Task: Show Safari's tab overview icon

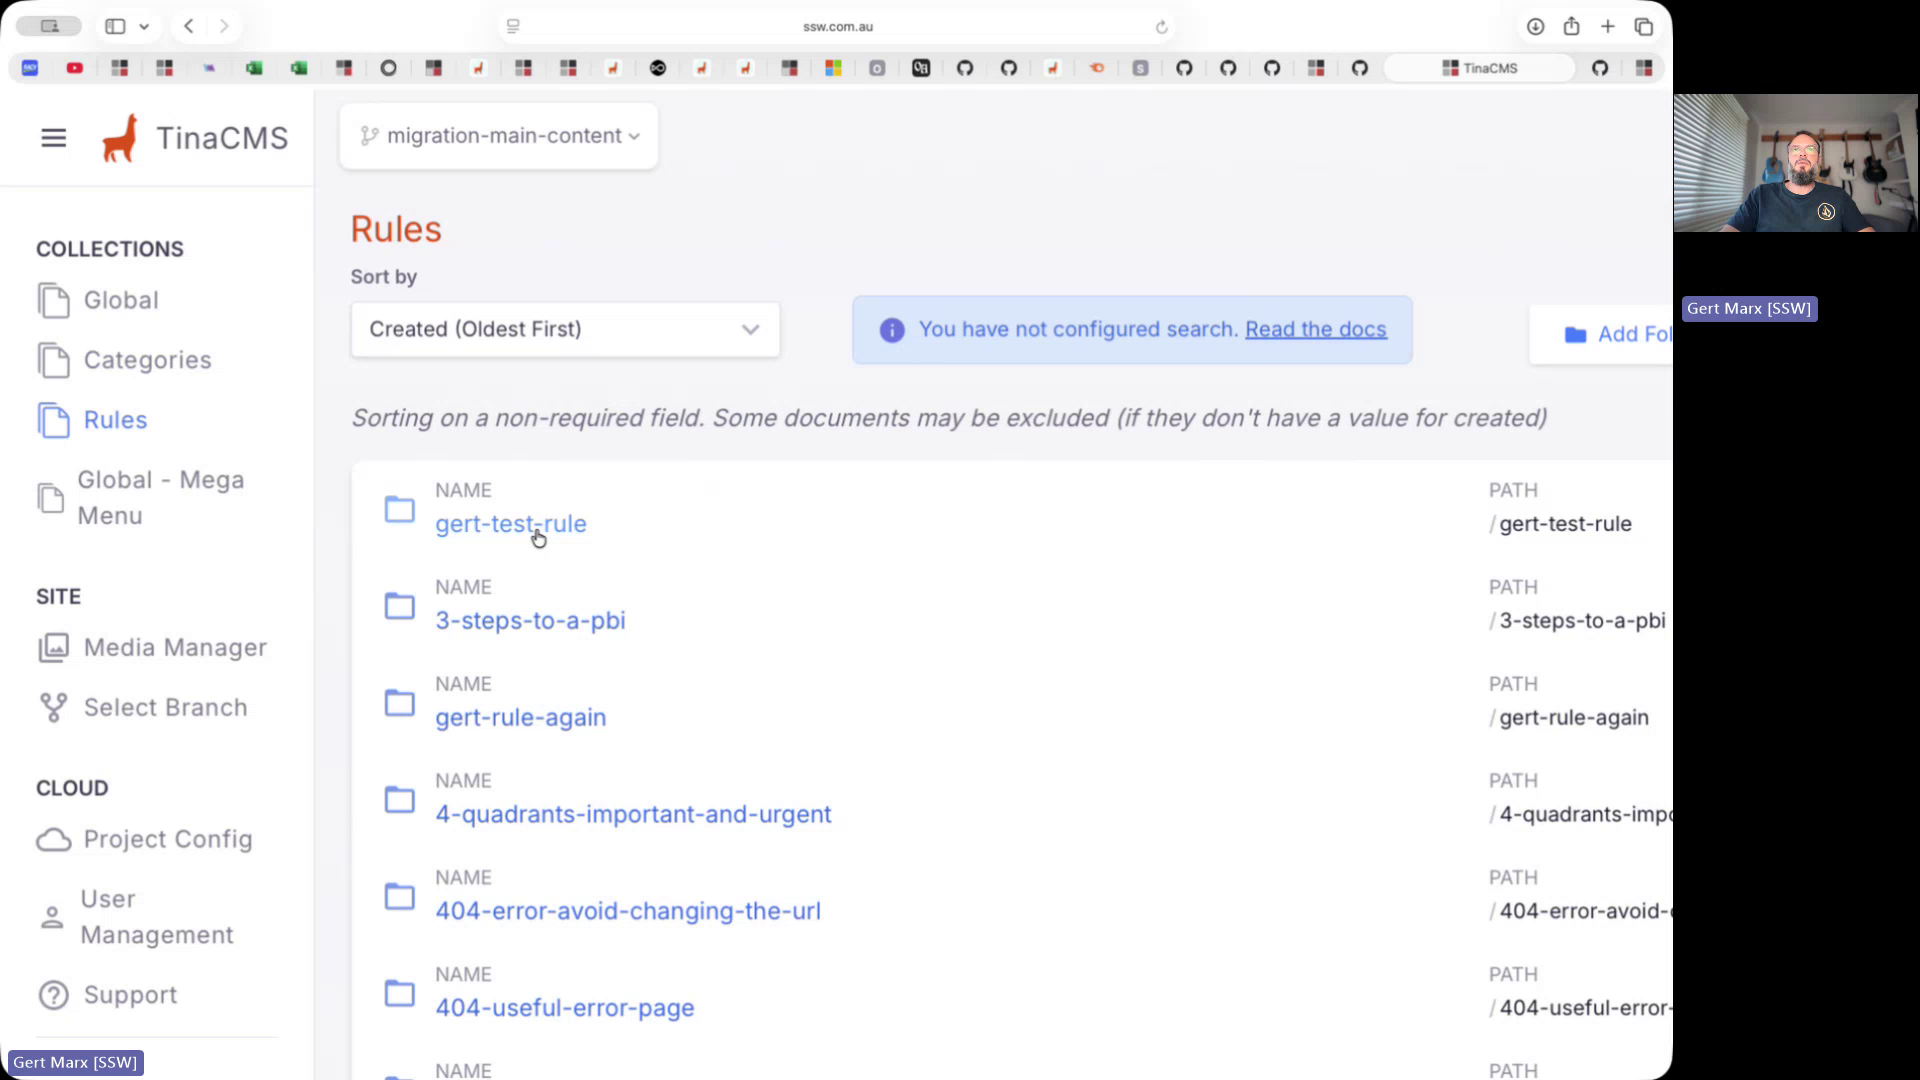Action: coord(1643,27)
